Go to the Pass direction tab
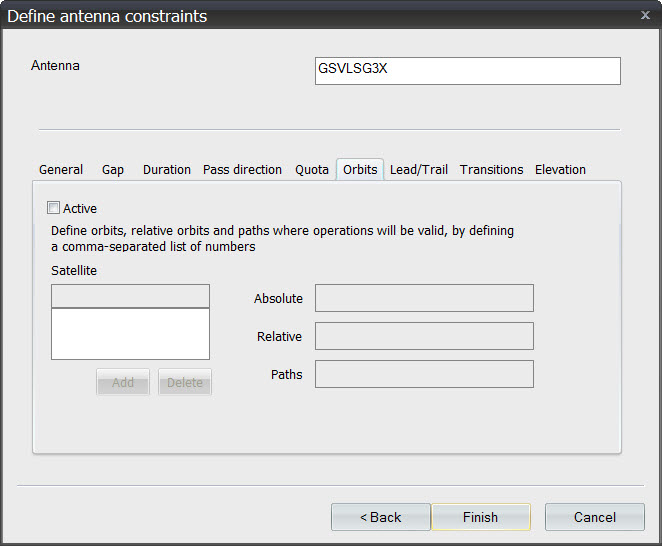 (x=242, y=170)
